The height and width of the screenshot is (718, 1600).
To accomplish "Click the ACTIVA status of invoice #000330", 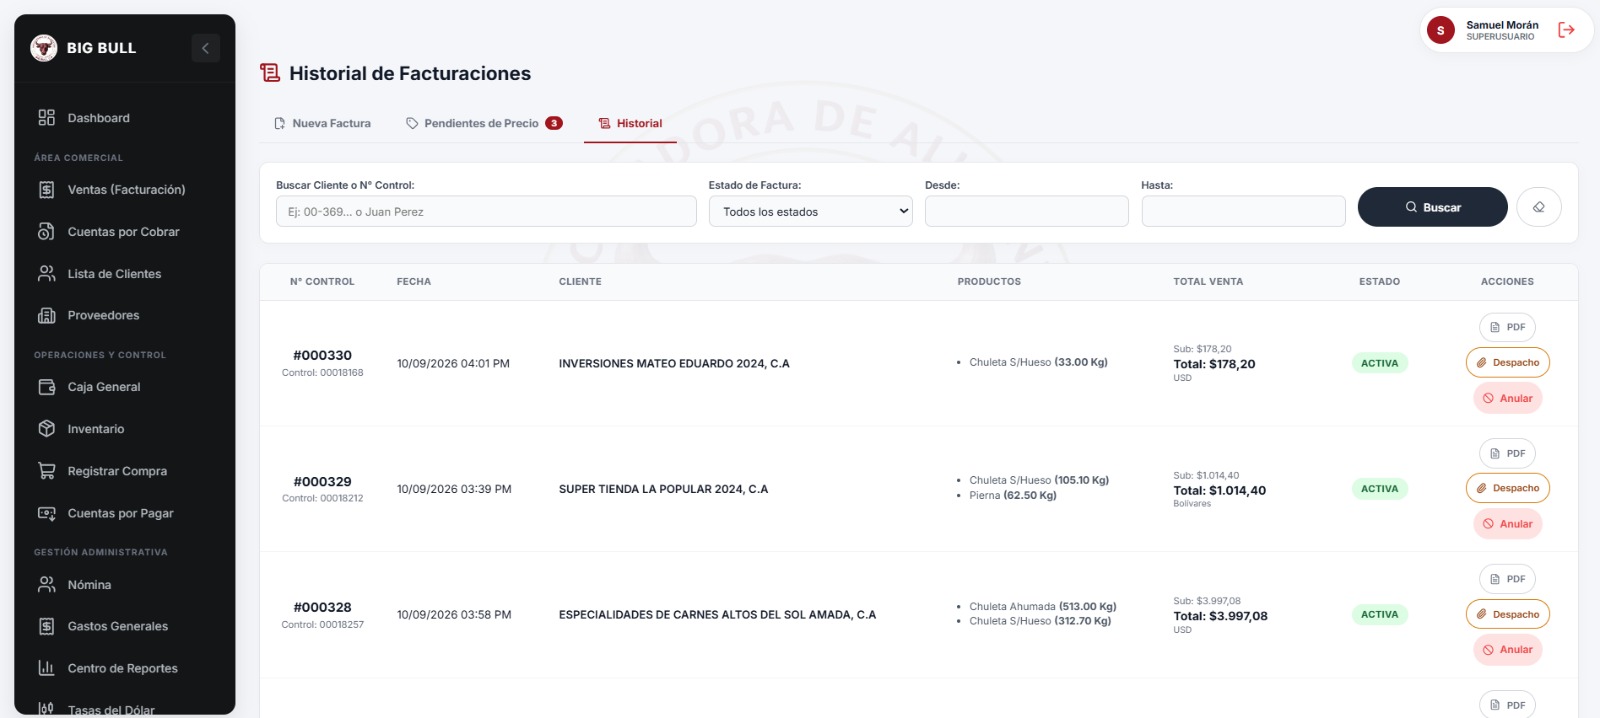I will click(x=1379, y=363).
